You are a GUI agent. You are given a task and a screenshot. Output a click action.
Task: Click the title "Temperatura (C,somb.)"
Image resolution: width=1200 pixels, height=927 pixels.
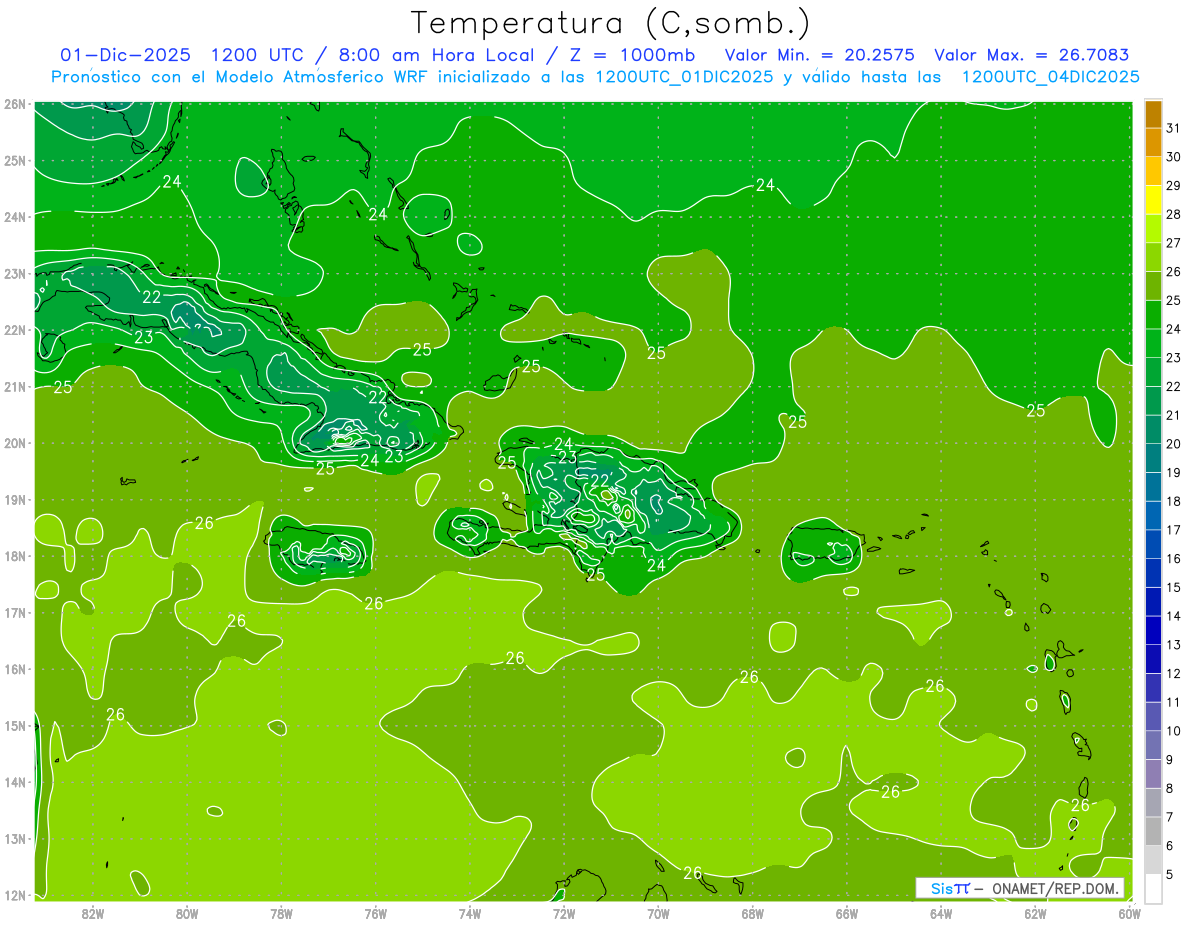(x=611, y=24)
